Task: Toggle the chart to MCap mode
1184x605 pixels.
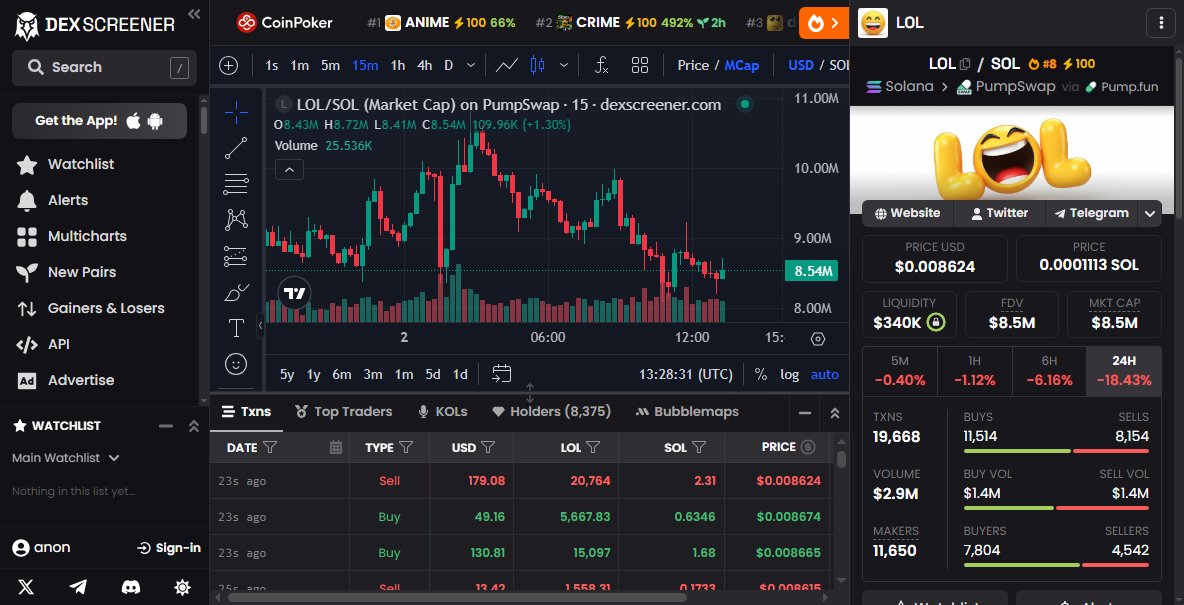Action: point(742,66)
